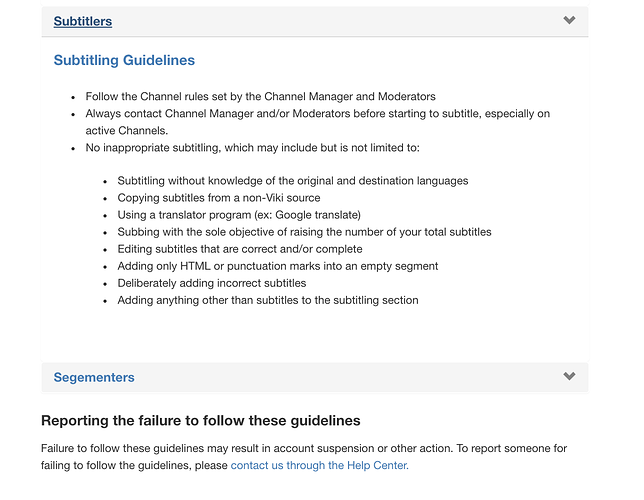Click the Using a translator program item
The height and width of the screenshot is (500, 644).
pos(239,215)
